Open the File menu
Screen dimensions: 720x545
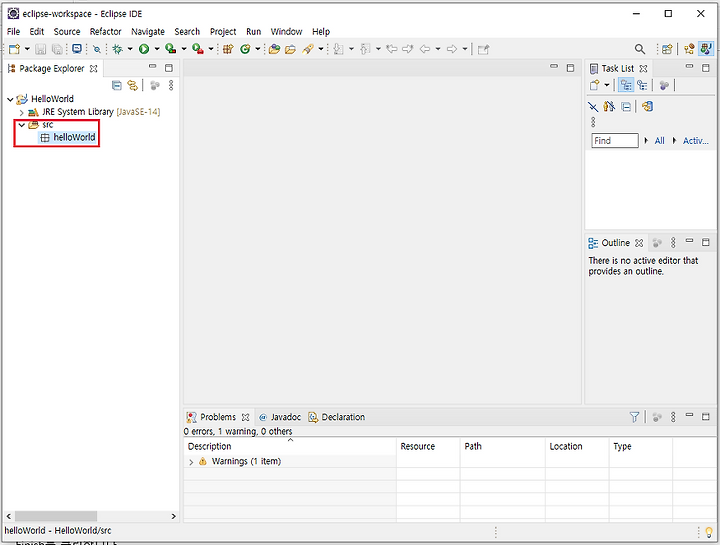13,32
